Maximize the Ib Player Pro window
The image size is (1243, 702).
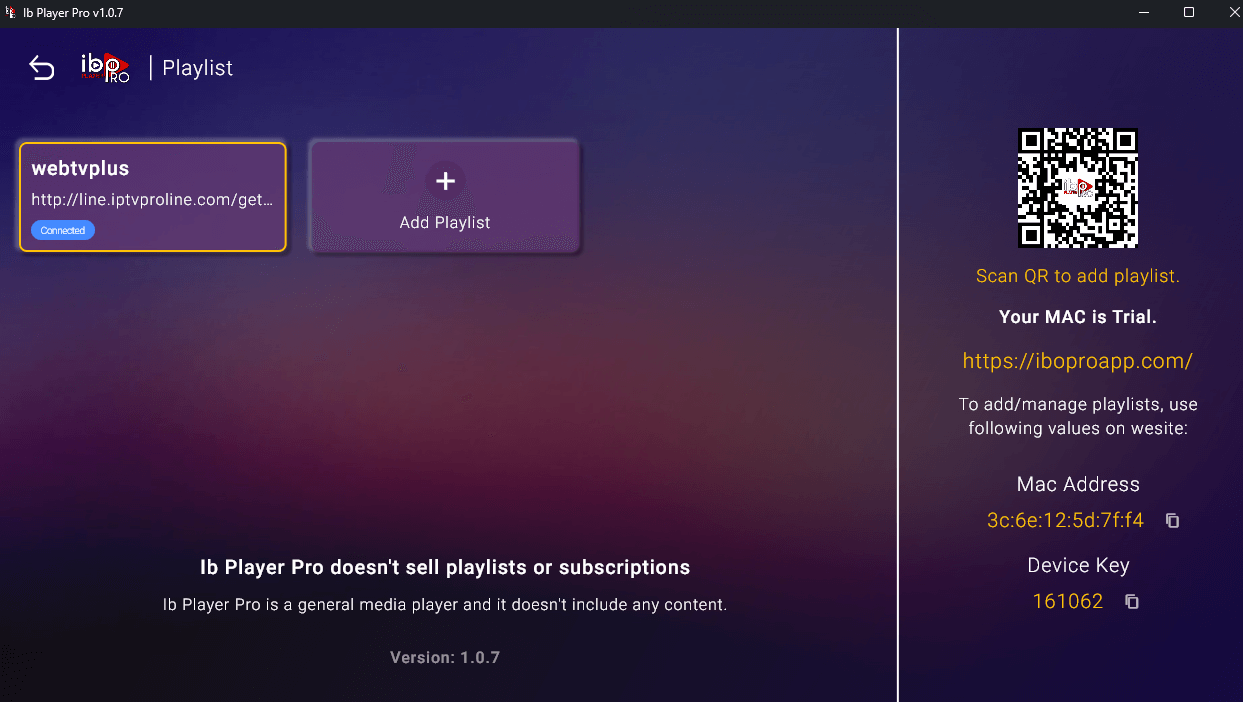[x=1189, y=13]
